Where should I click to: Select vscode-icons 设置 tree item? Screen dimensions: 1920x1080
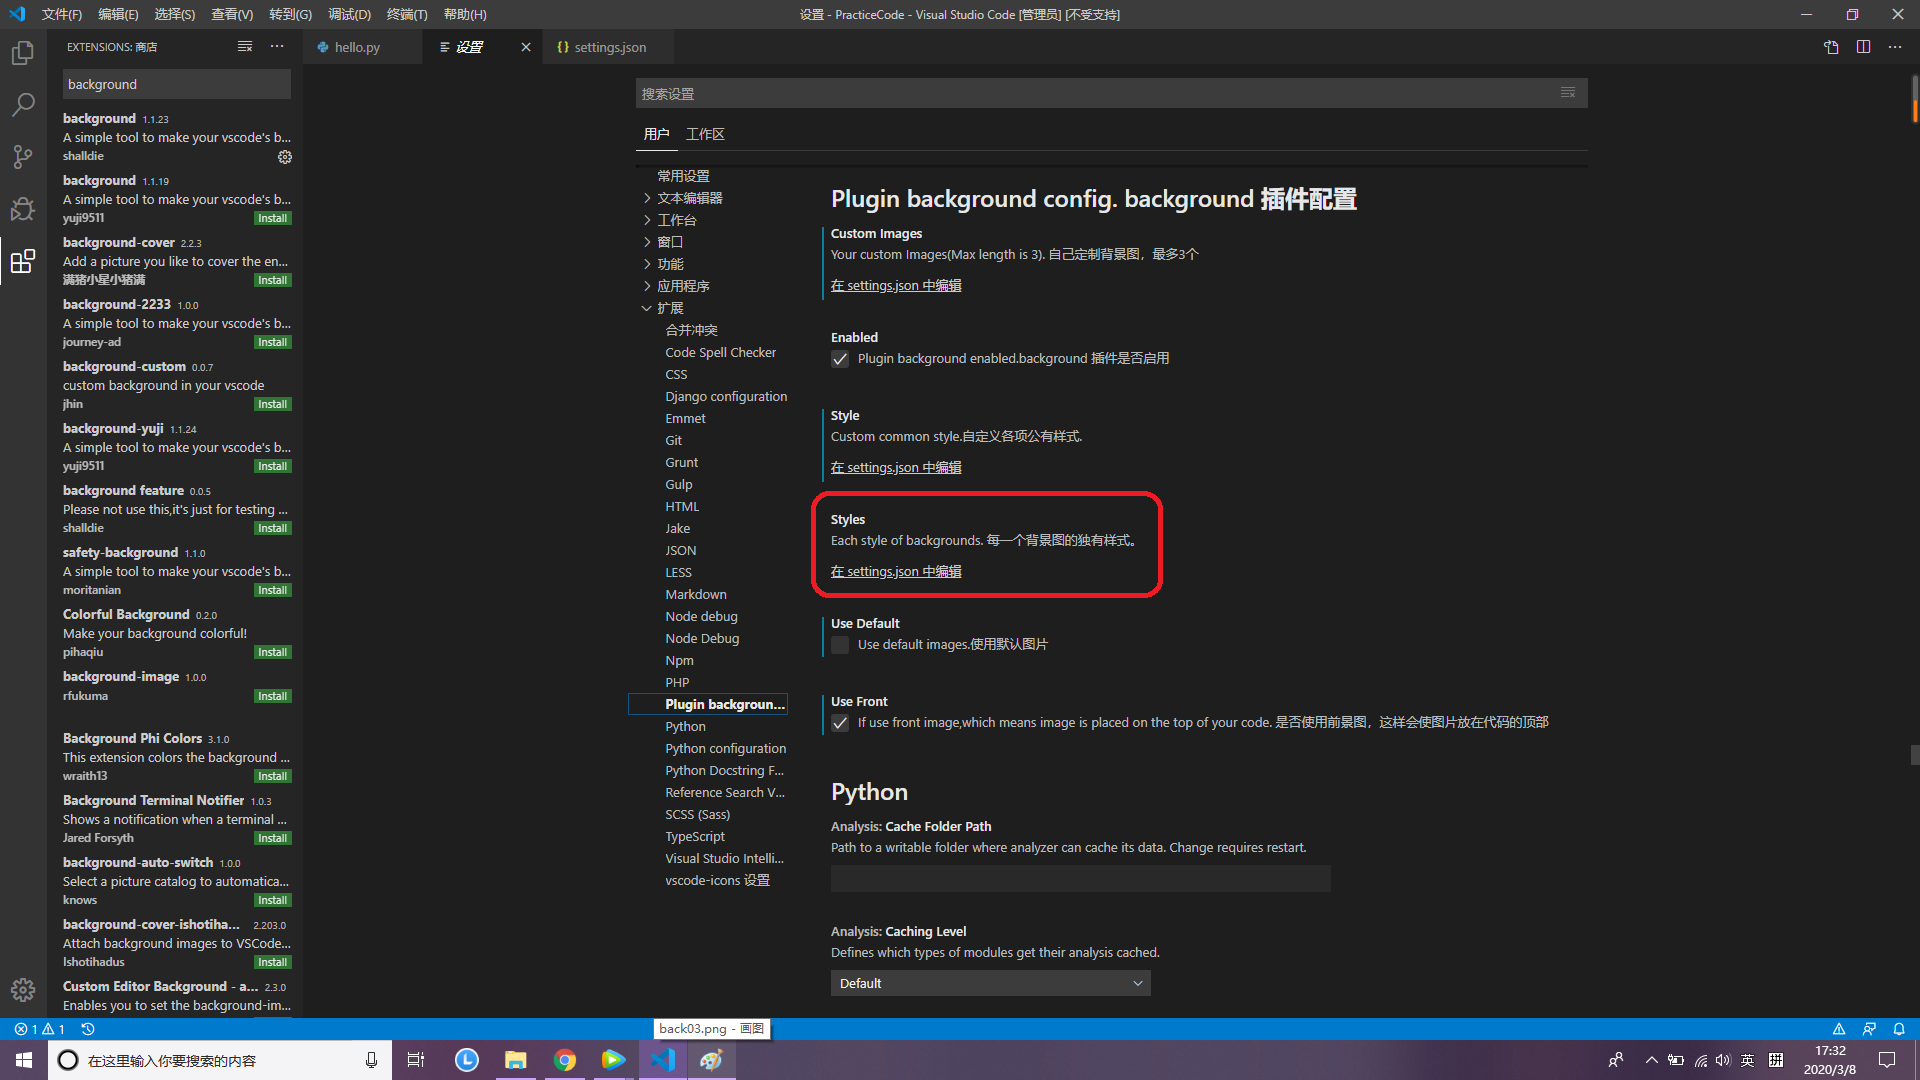coord(717,881)
